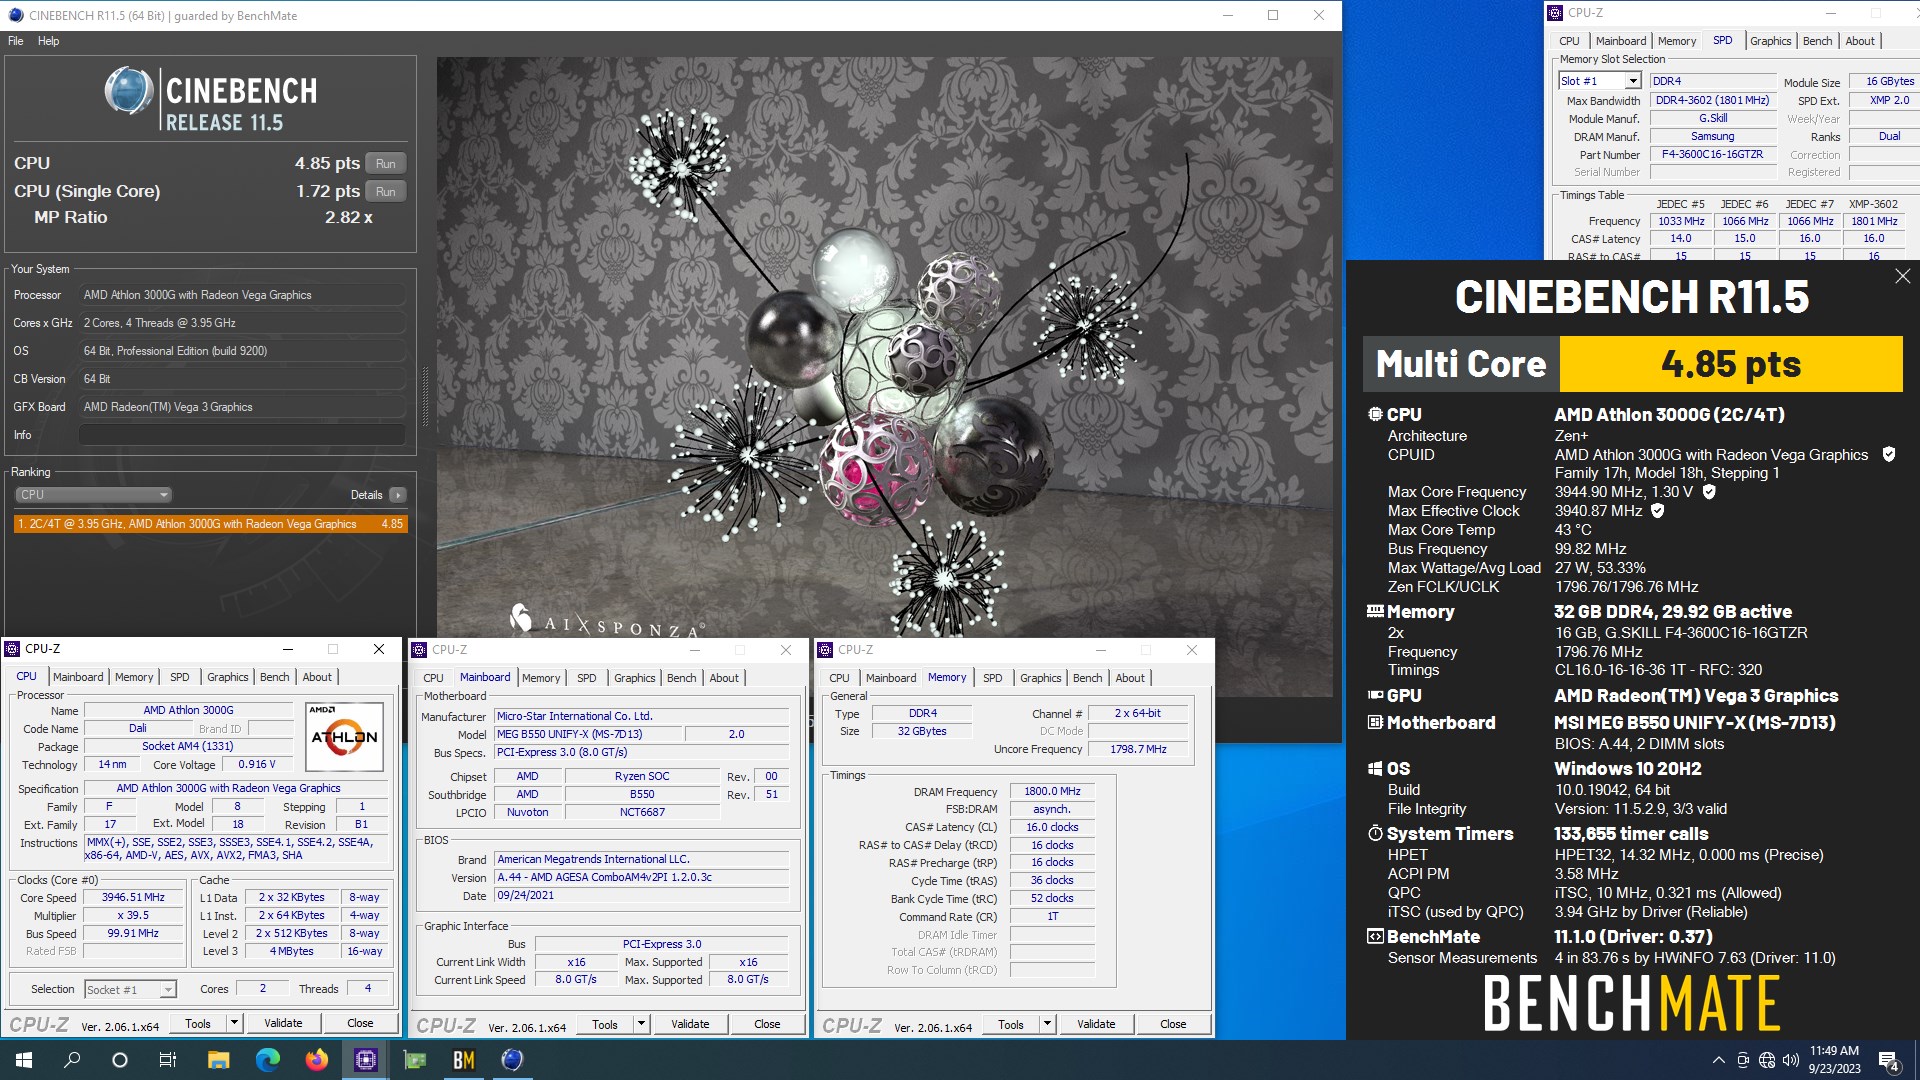This screenshot has height=1080, width=1920.
Task: Select the 2C/4T Athlon ranking entry
Action: point(211,524)
